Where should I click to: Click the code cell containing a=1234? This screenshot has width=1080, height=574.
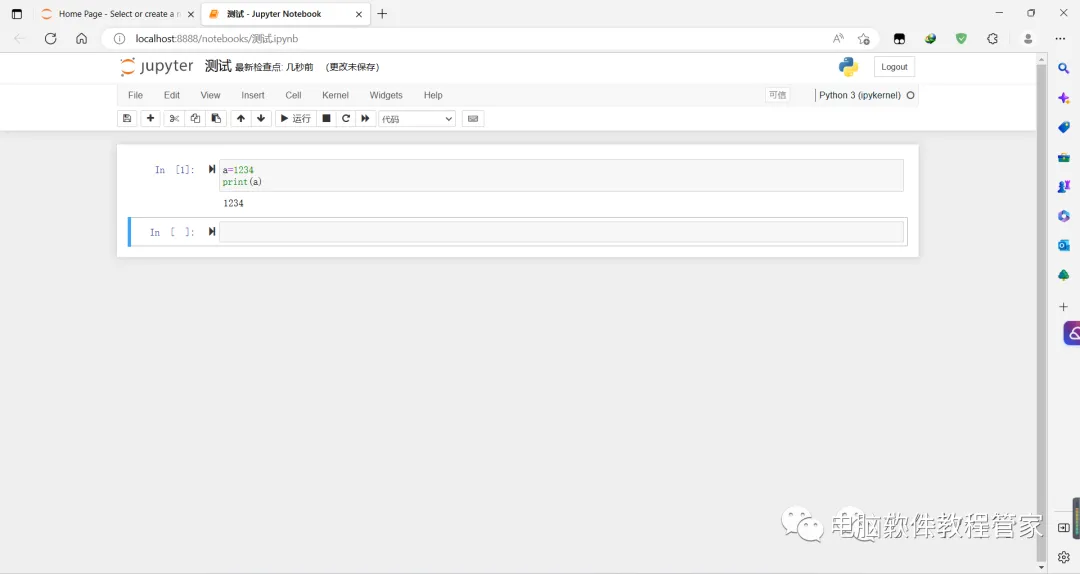[561, 176]
